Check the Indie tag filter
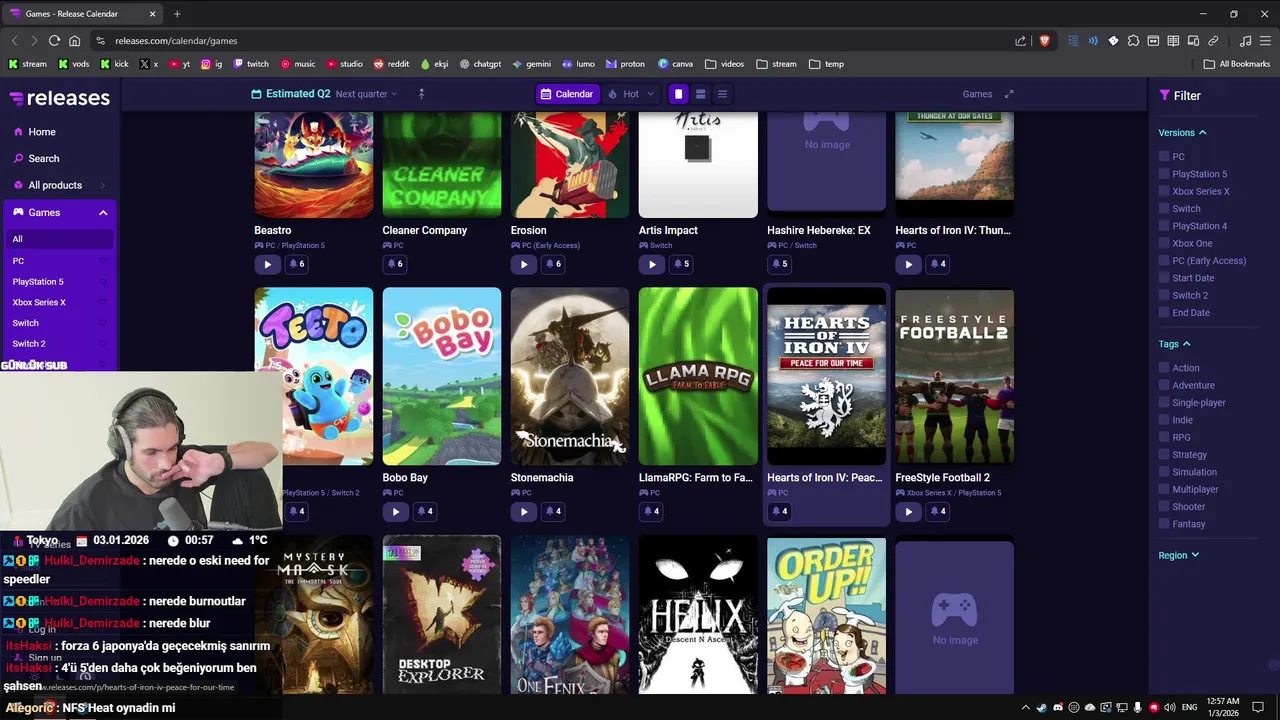 coord(1164,420)
